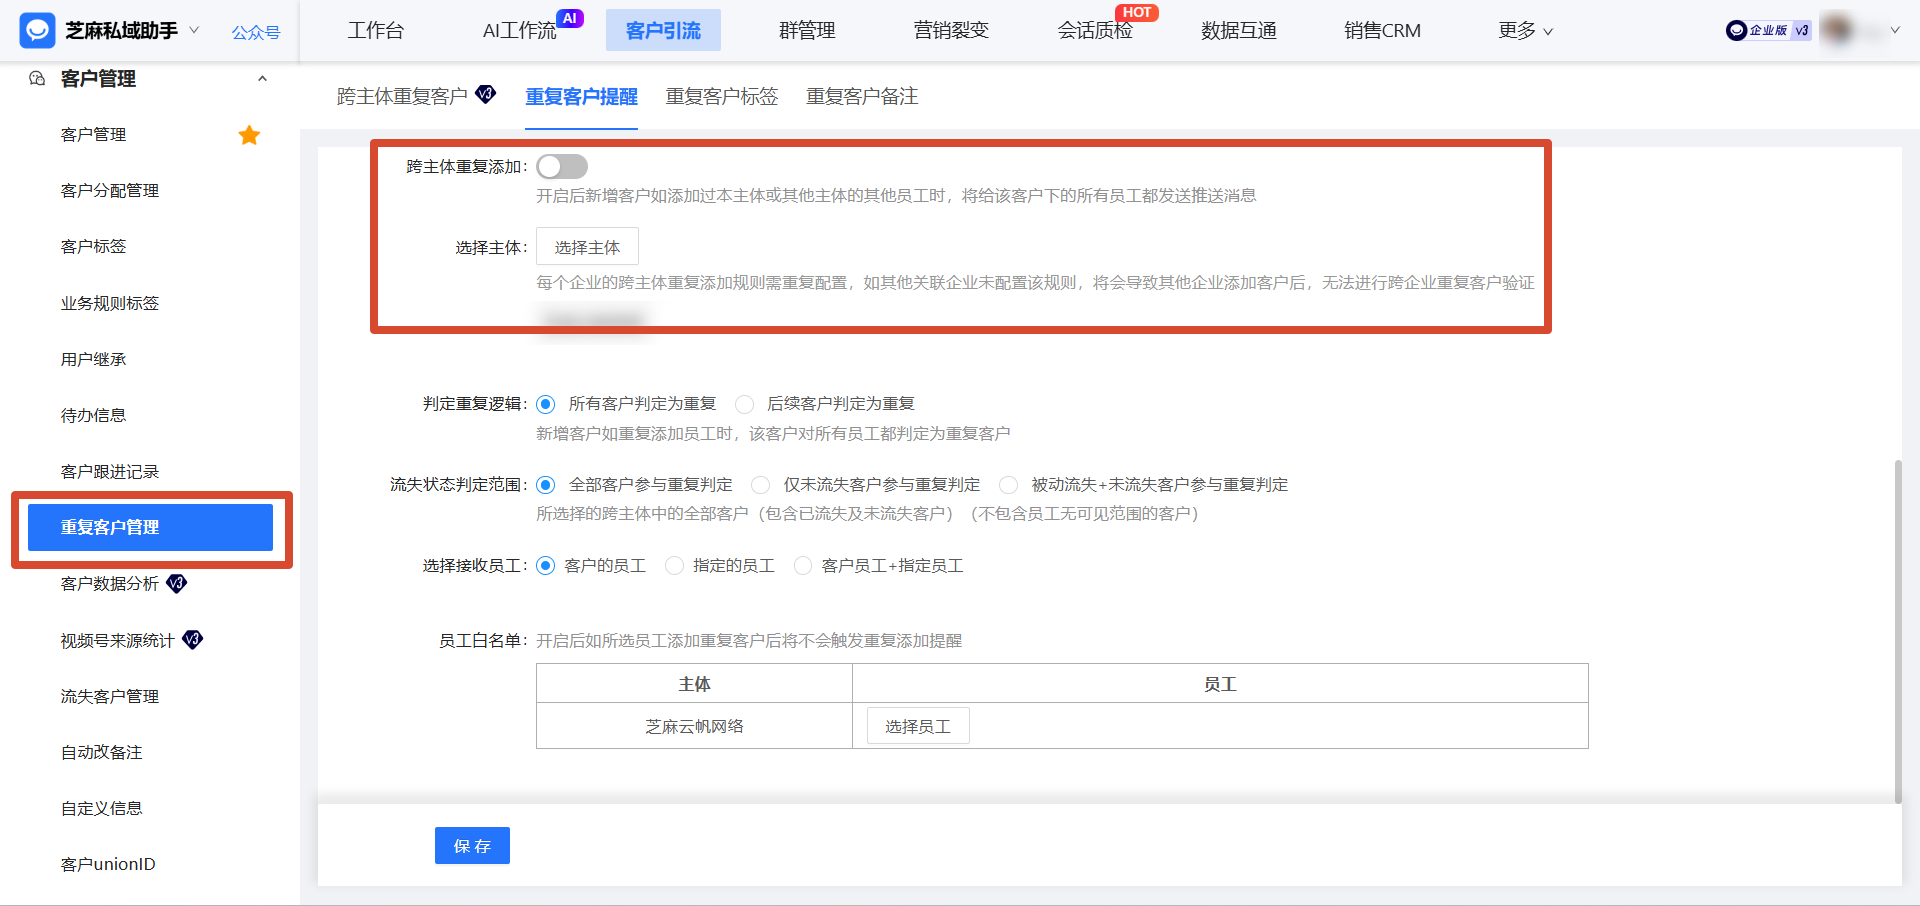Click the V3 badge next to 跨主体重复客户
This screenshot has width=1920, height=906.
coord(486,94)
